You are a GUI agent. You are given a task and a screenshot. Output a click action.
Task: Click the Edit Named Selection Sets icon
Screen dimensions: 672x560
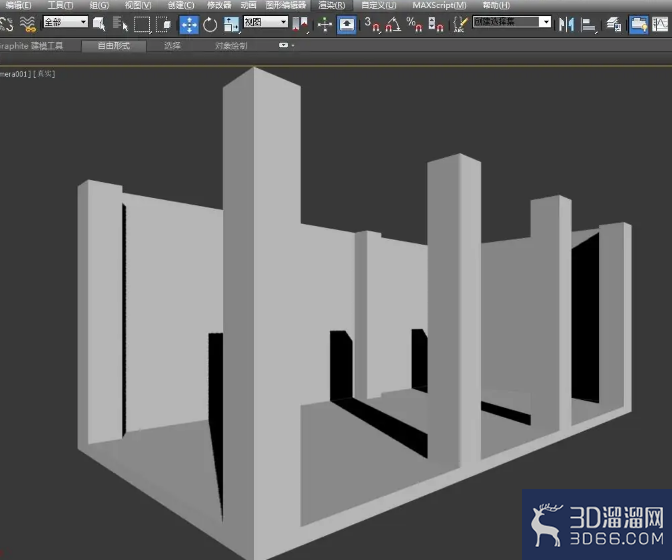(460, 24)
